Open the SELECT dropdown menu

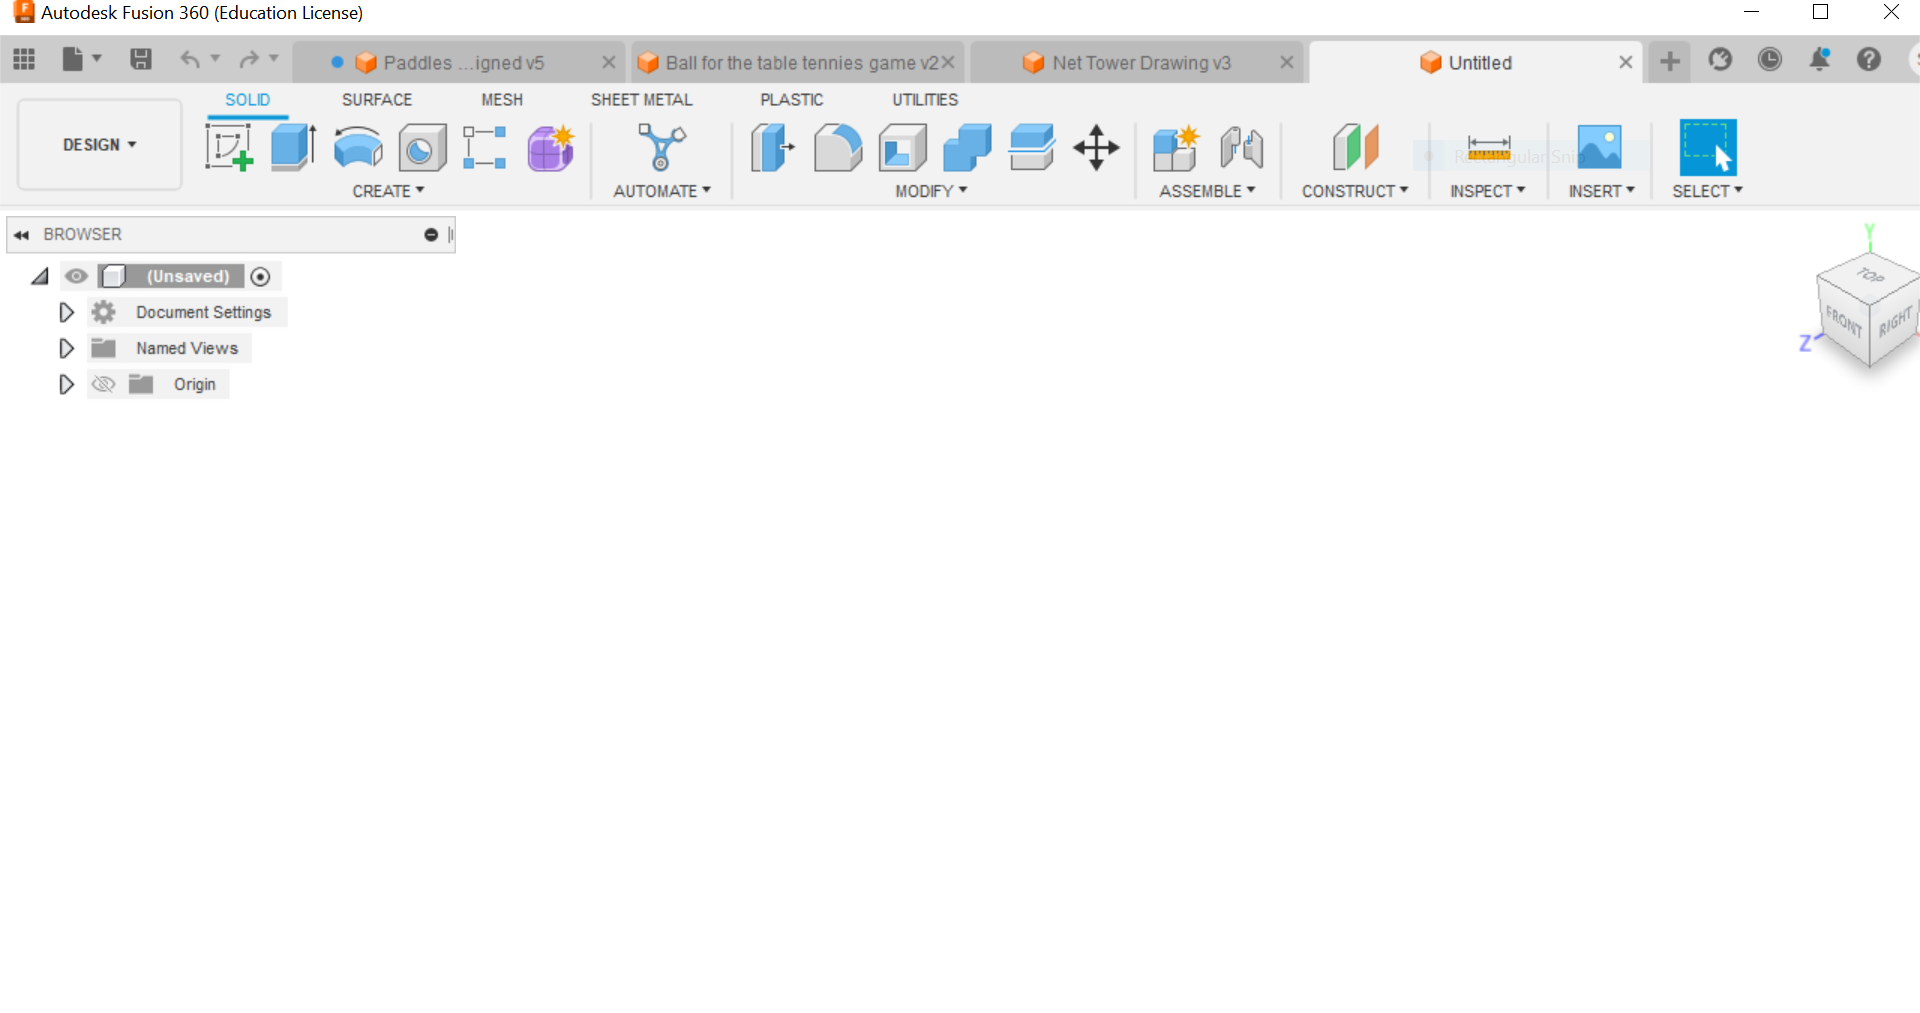pos(1708,191)
